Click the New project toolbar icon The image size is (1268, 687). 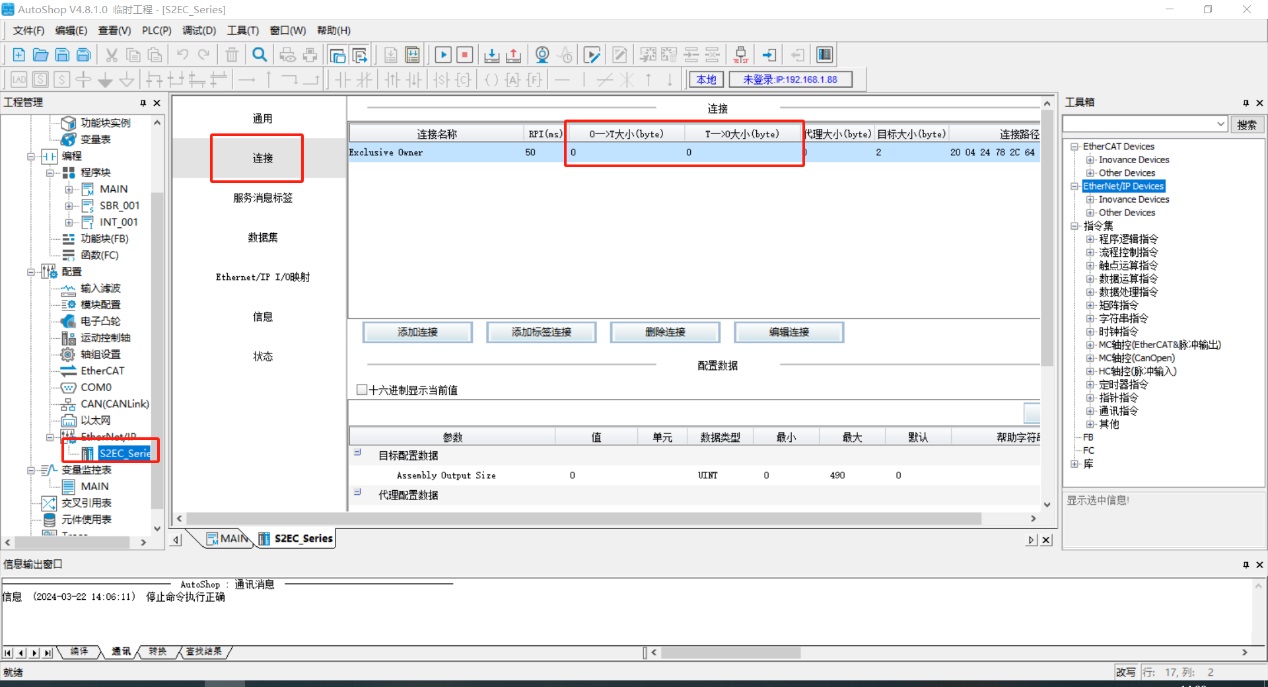pos(18,55)
